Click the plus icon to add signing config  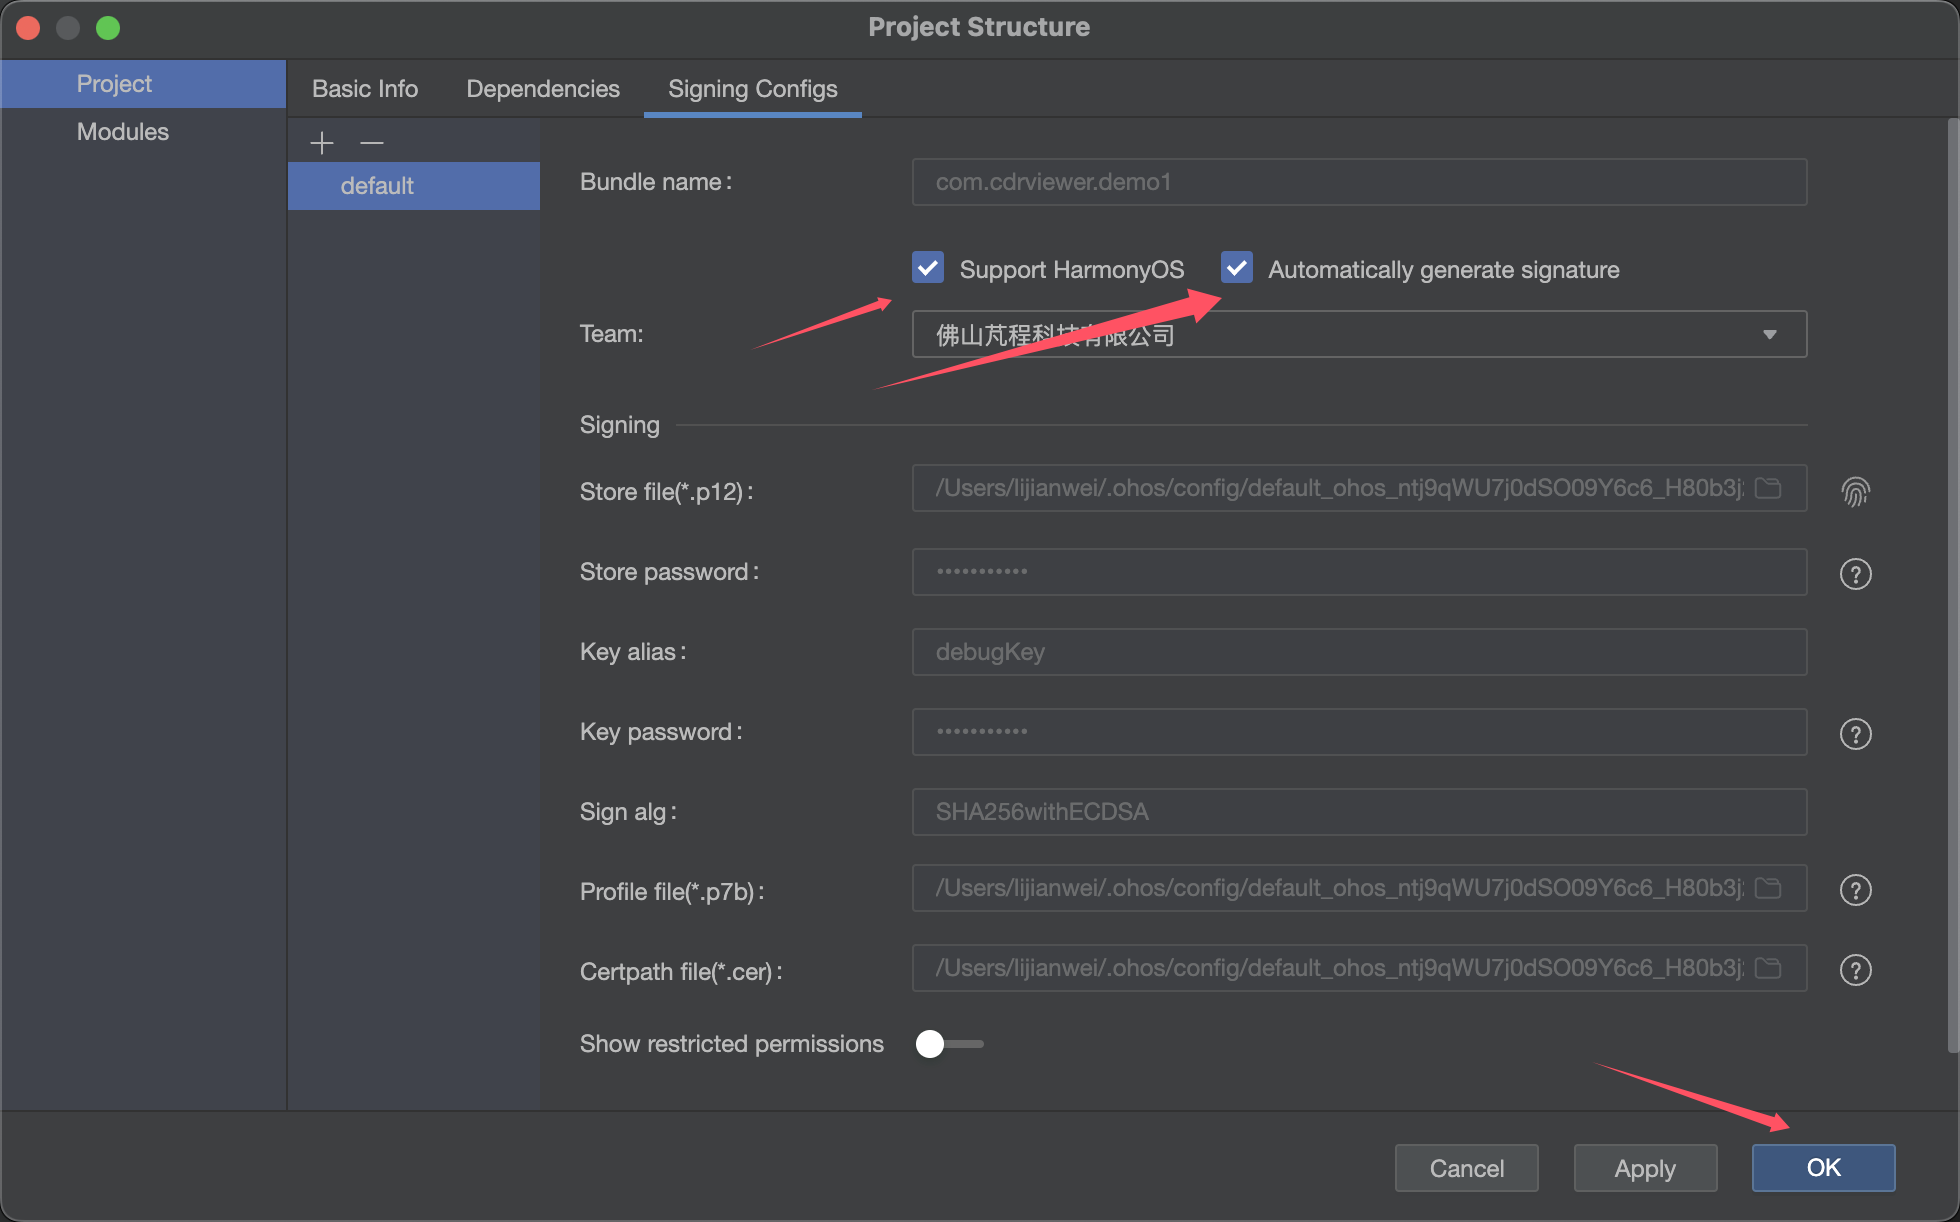point(322,143)
